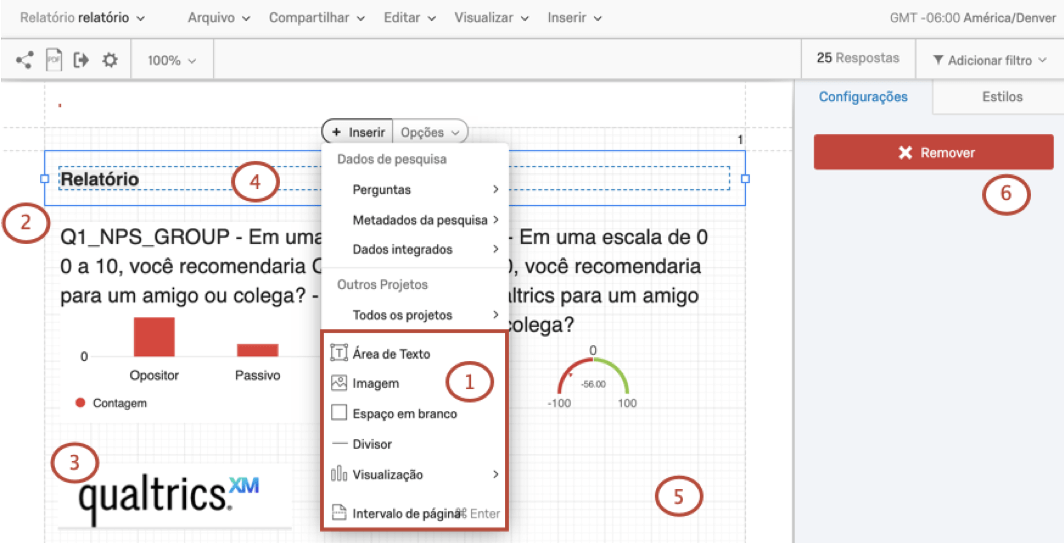Viewport: 1064px width, 543px height.
Task: Click the share icon in toolbar
Action: pyautogui.click(x=24, y=60)
